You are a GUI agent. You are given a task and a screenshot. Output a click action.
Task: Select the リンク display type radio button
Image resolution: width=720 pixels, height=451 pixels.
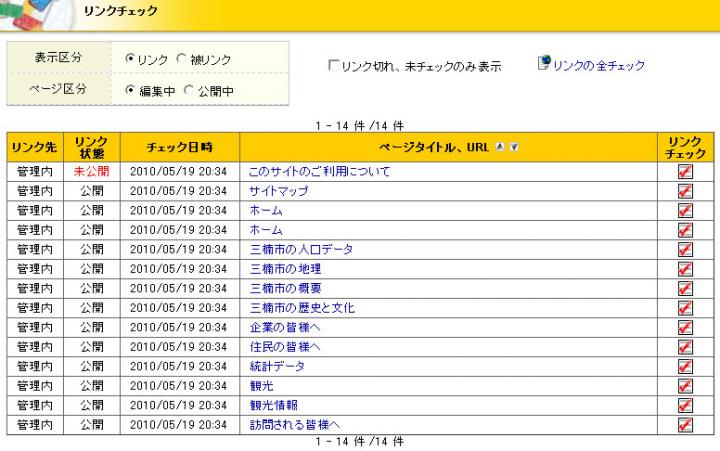tap(130, 61)
